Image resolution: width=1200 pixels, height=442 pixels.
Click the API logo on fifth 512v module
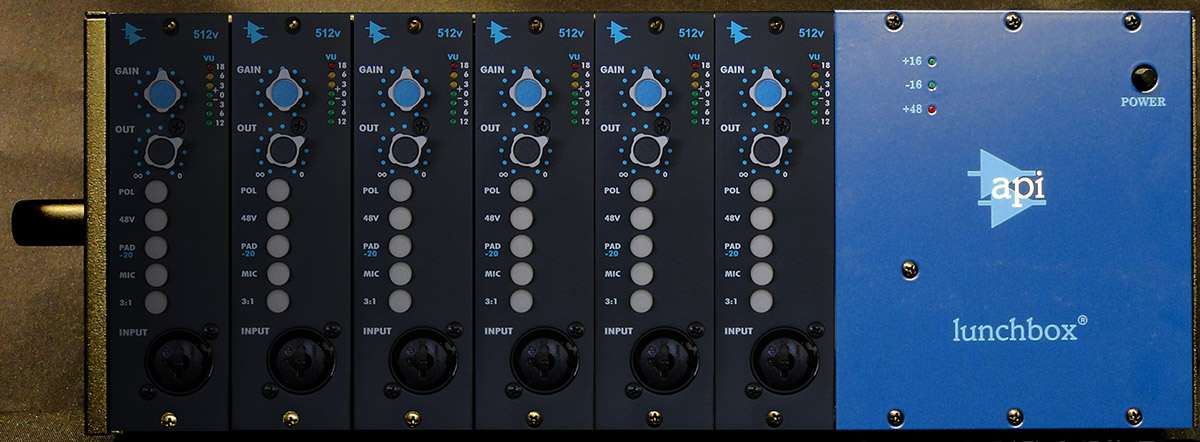[618, 32]
